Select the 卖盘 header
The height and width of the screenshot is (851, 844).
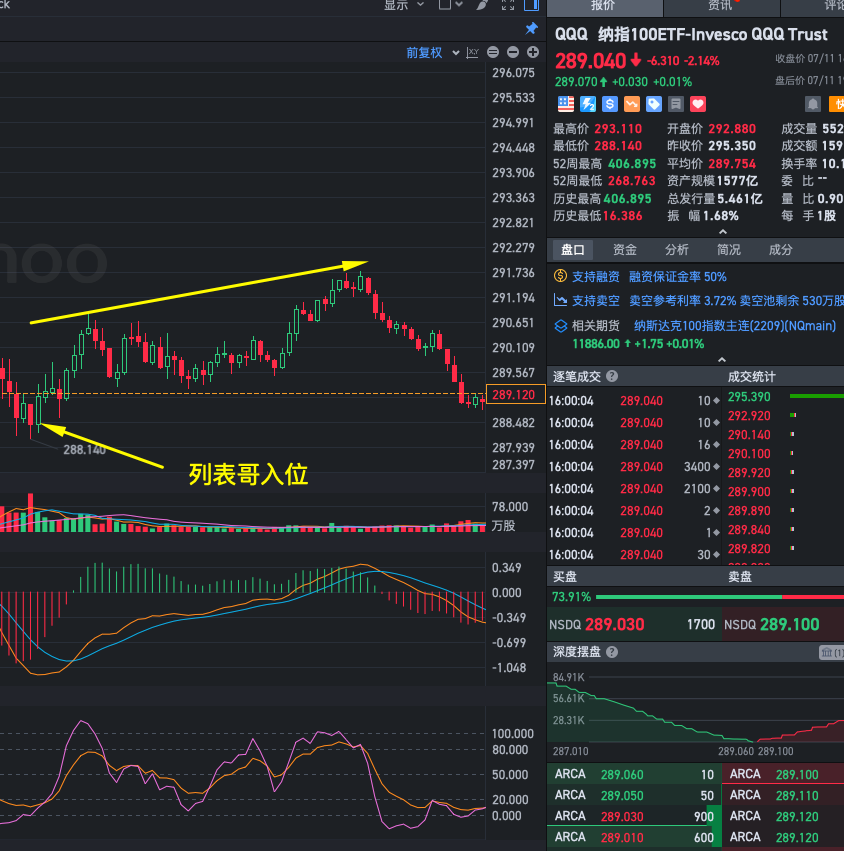pyautogui.click(x=739, y=576)
